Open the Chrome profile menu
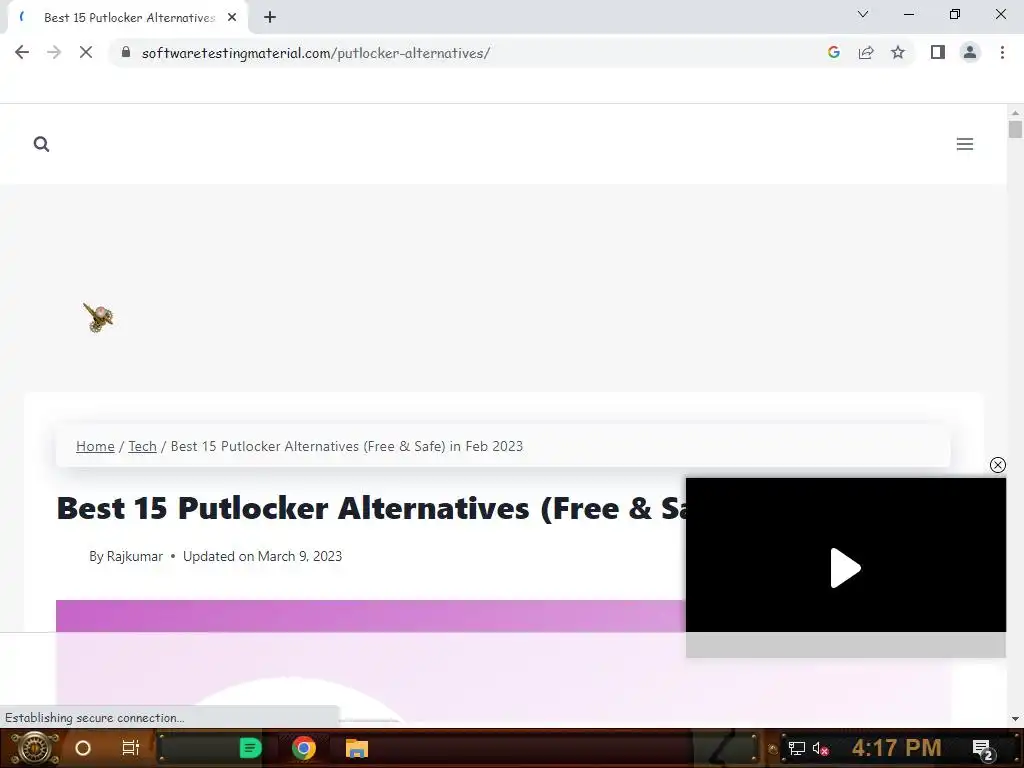The height and width of the screenshot is (768, 1024). (x=970, y=52)
